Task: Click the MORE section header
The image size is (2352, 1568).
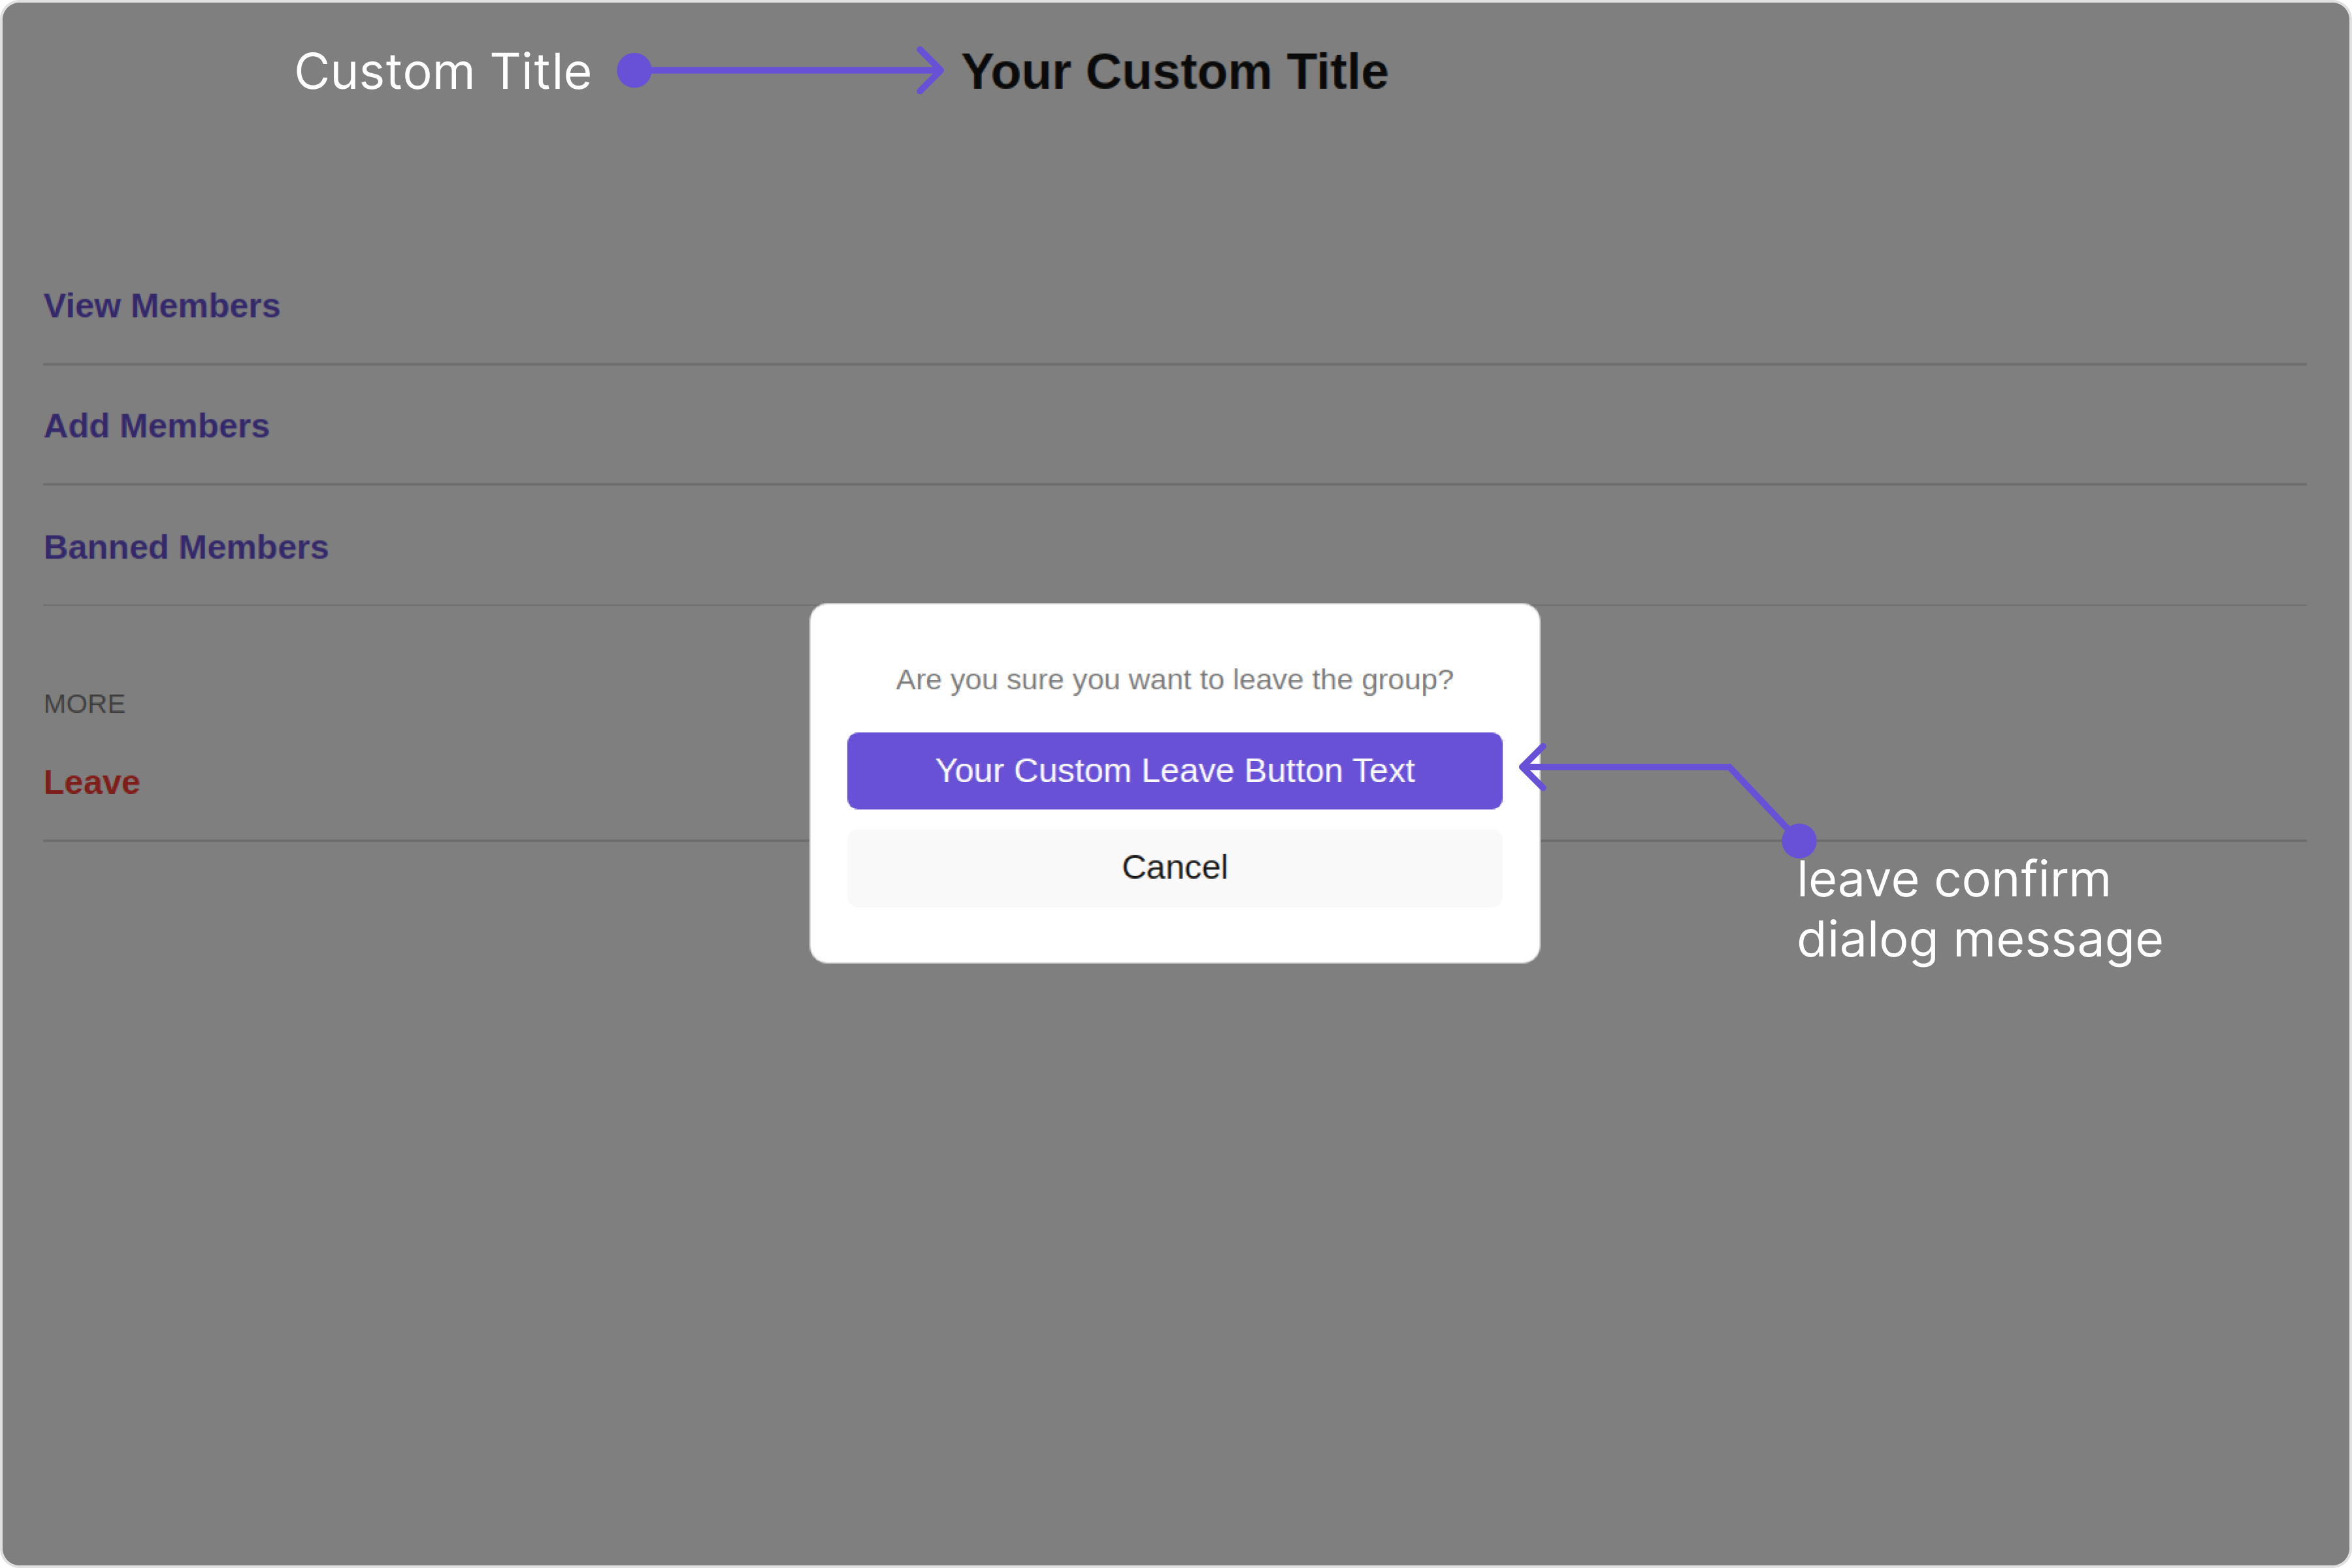Action: click(85, 704)
